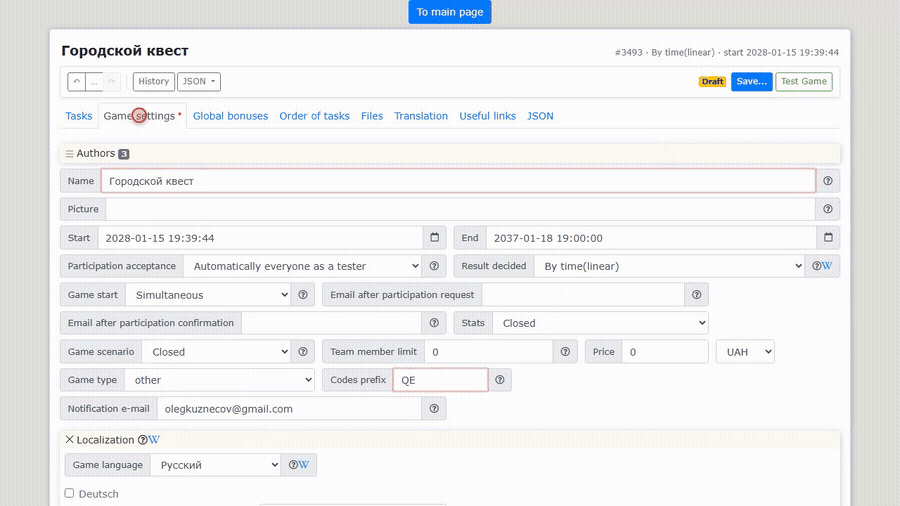
Task: Open help icon for Picture field
Action: click(x=828, y=209)
